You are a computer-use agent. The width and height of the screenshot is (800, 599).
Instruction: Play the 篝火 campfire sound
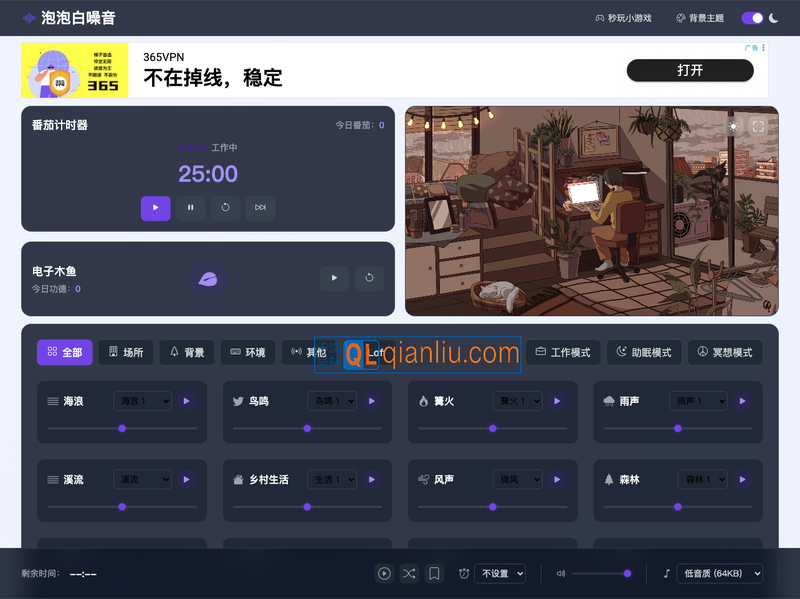coord(557,401)
